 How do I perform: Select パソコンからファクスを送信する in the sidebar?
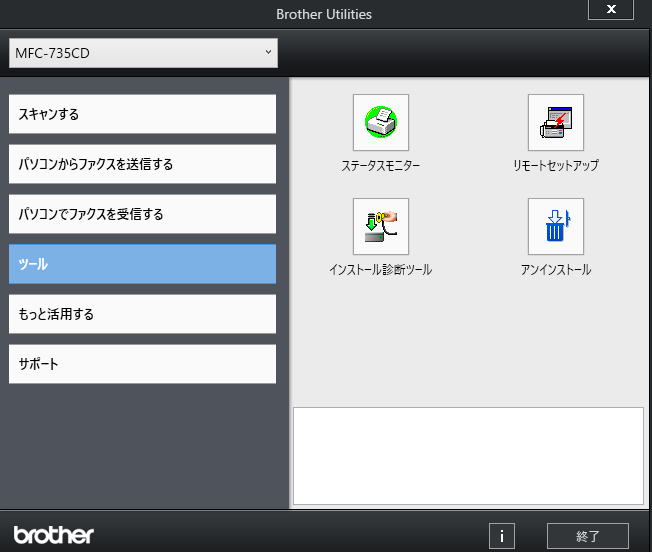pos(142,164)
